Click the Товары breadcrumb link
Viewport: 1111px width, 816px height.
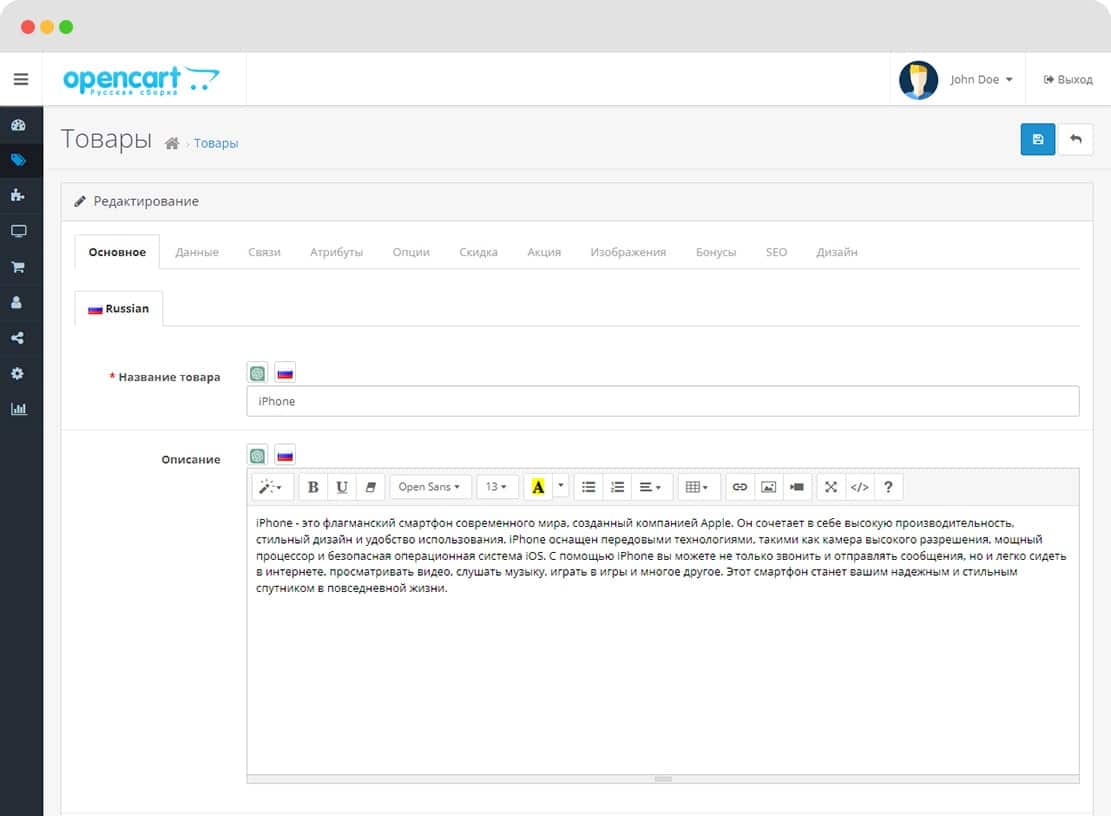pyautogui.click(x=216, y=143)
